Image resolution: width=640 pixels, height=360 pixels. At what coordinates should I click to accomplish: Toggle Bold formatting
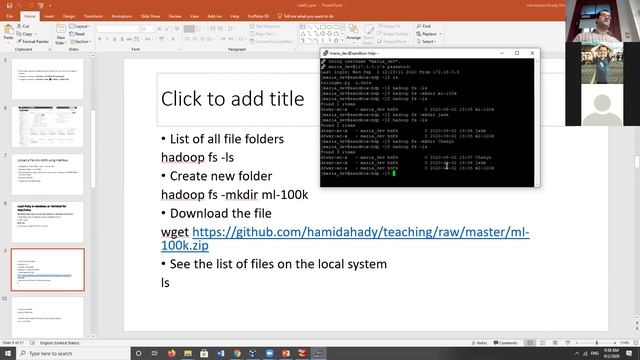pos(100,39)
